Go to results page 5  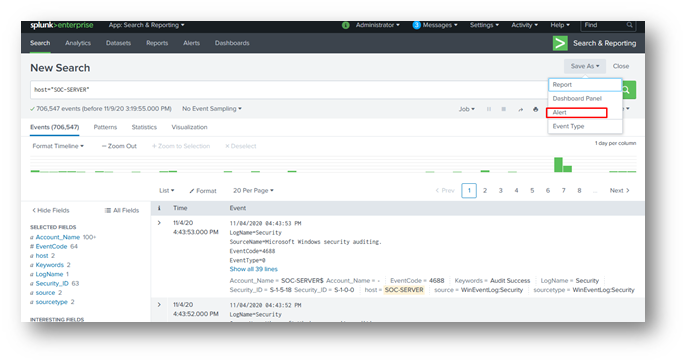532,191
